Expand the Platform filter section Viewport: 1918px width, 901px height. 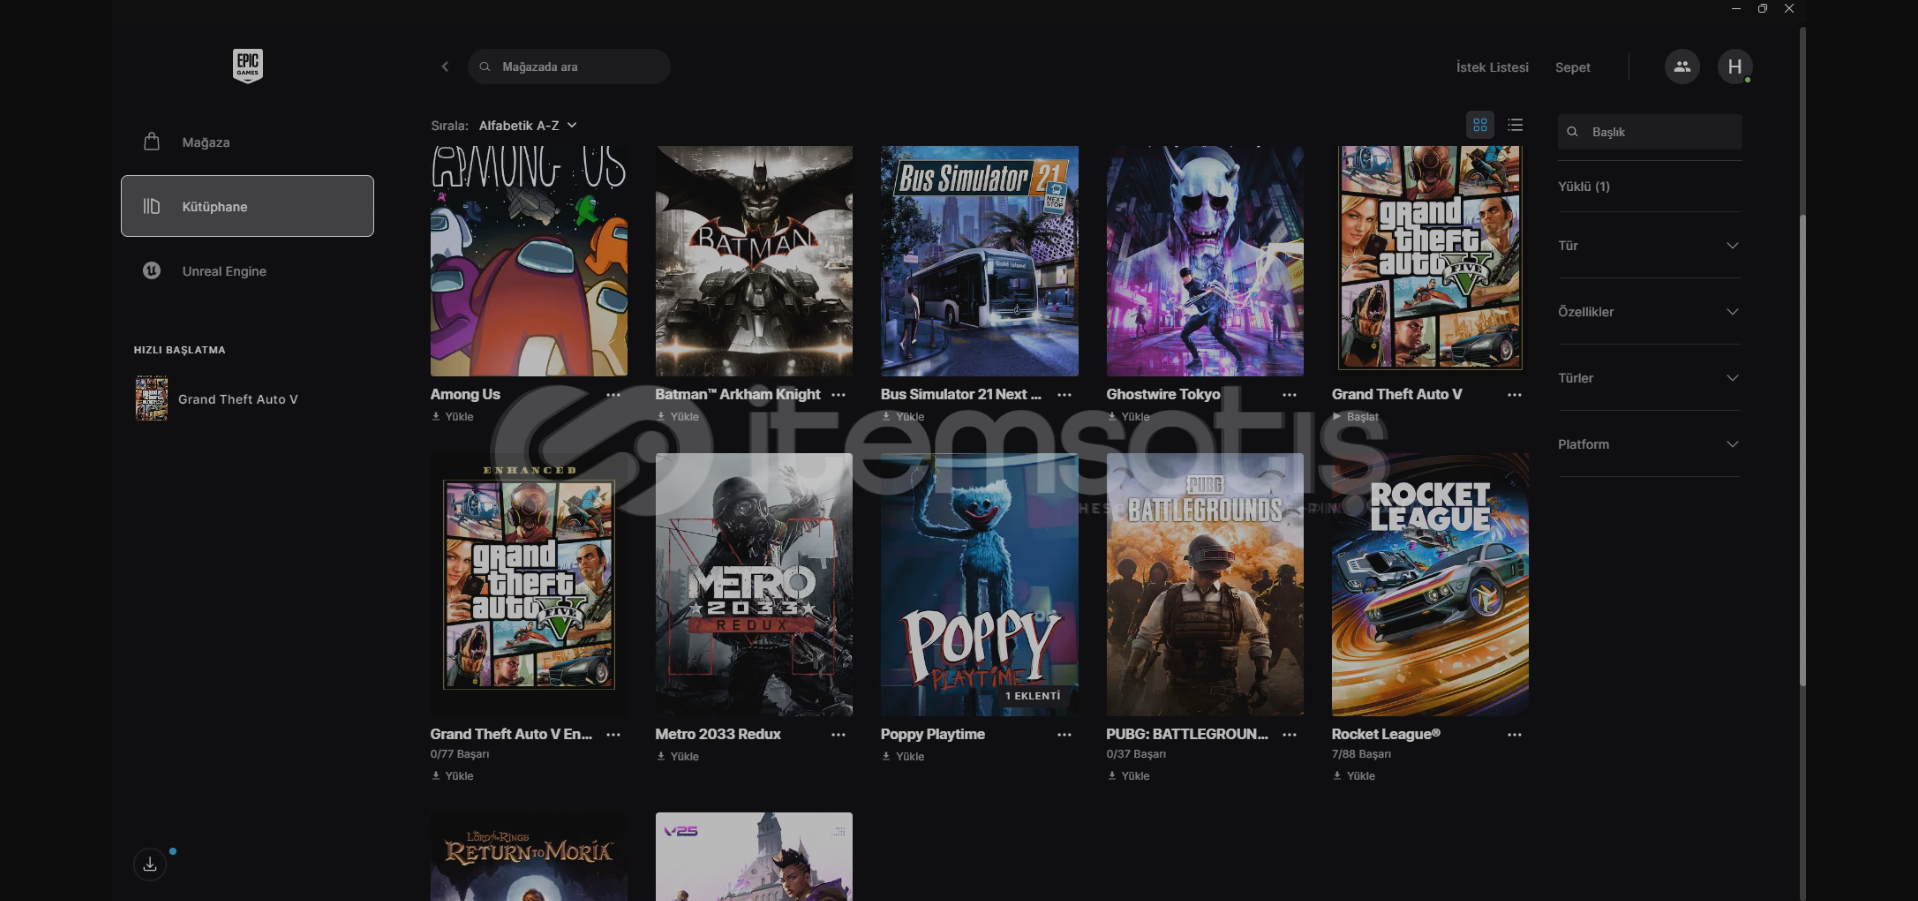pyautogui.click(x=1649, y=444)
